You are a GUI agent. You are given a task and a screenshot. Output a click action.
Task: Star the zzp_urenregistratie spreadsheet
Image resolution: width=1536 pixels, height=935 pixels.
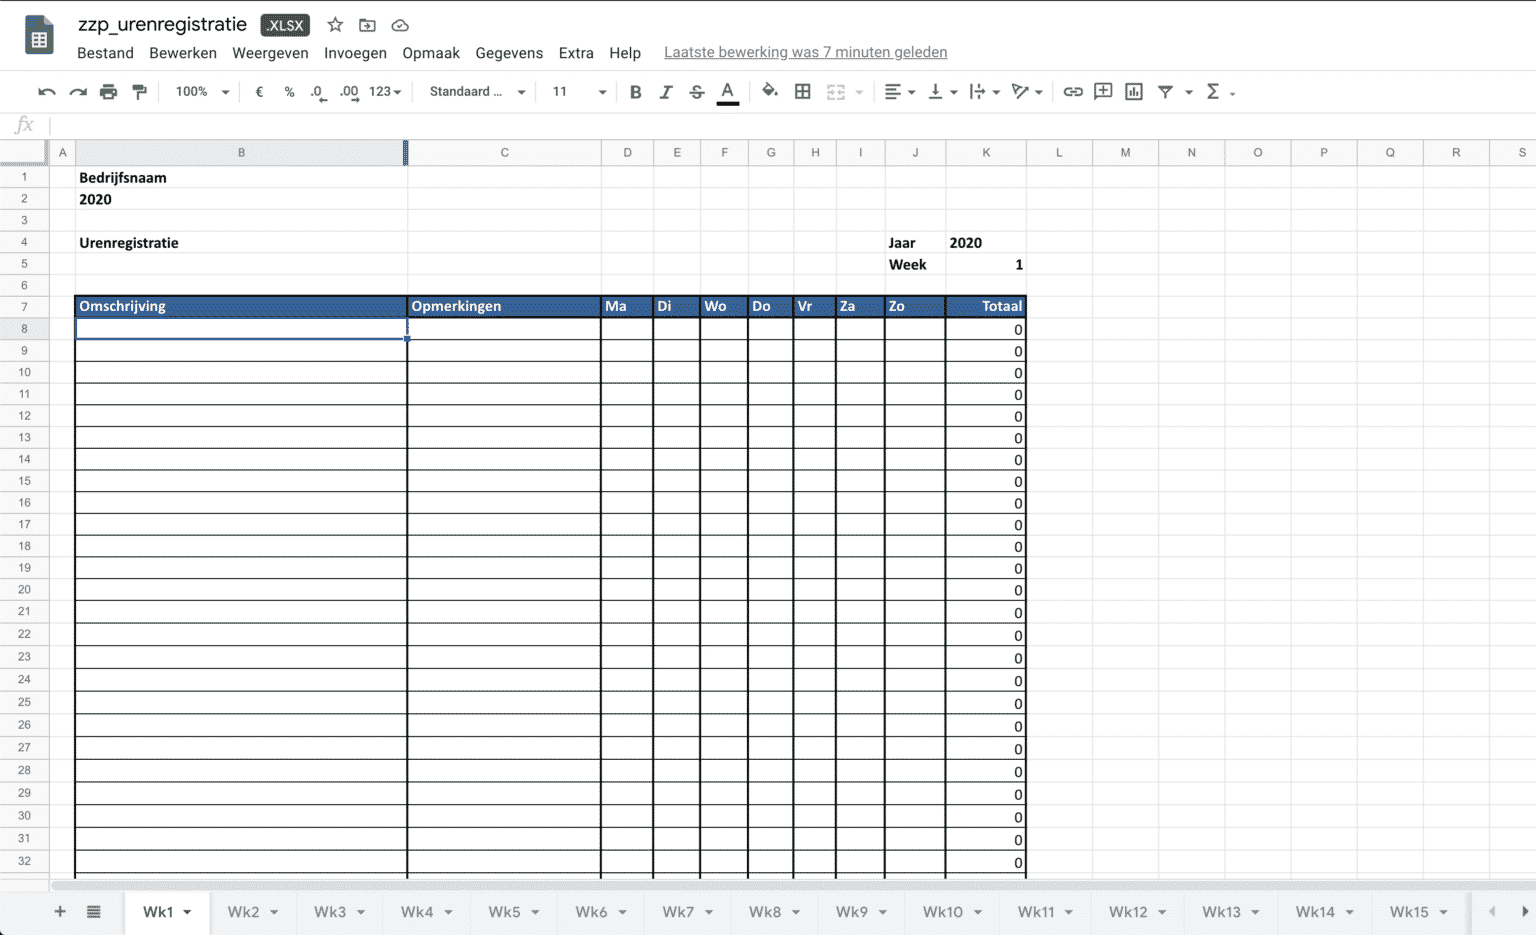[334, 24]
